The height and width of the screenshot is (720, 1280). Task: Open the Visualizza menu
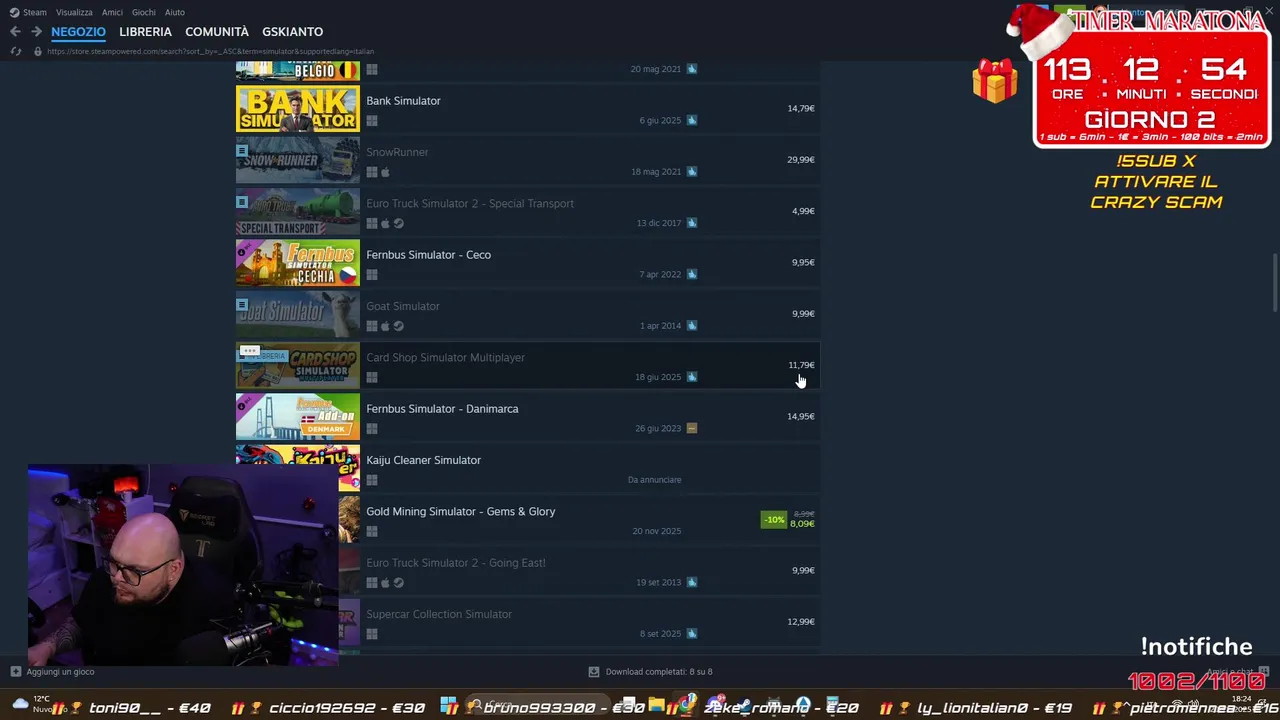74,12
